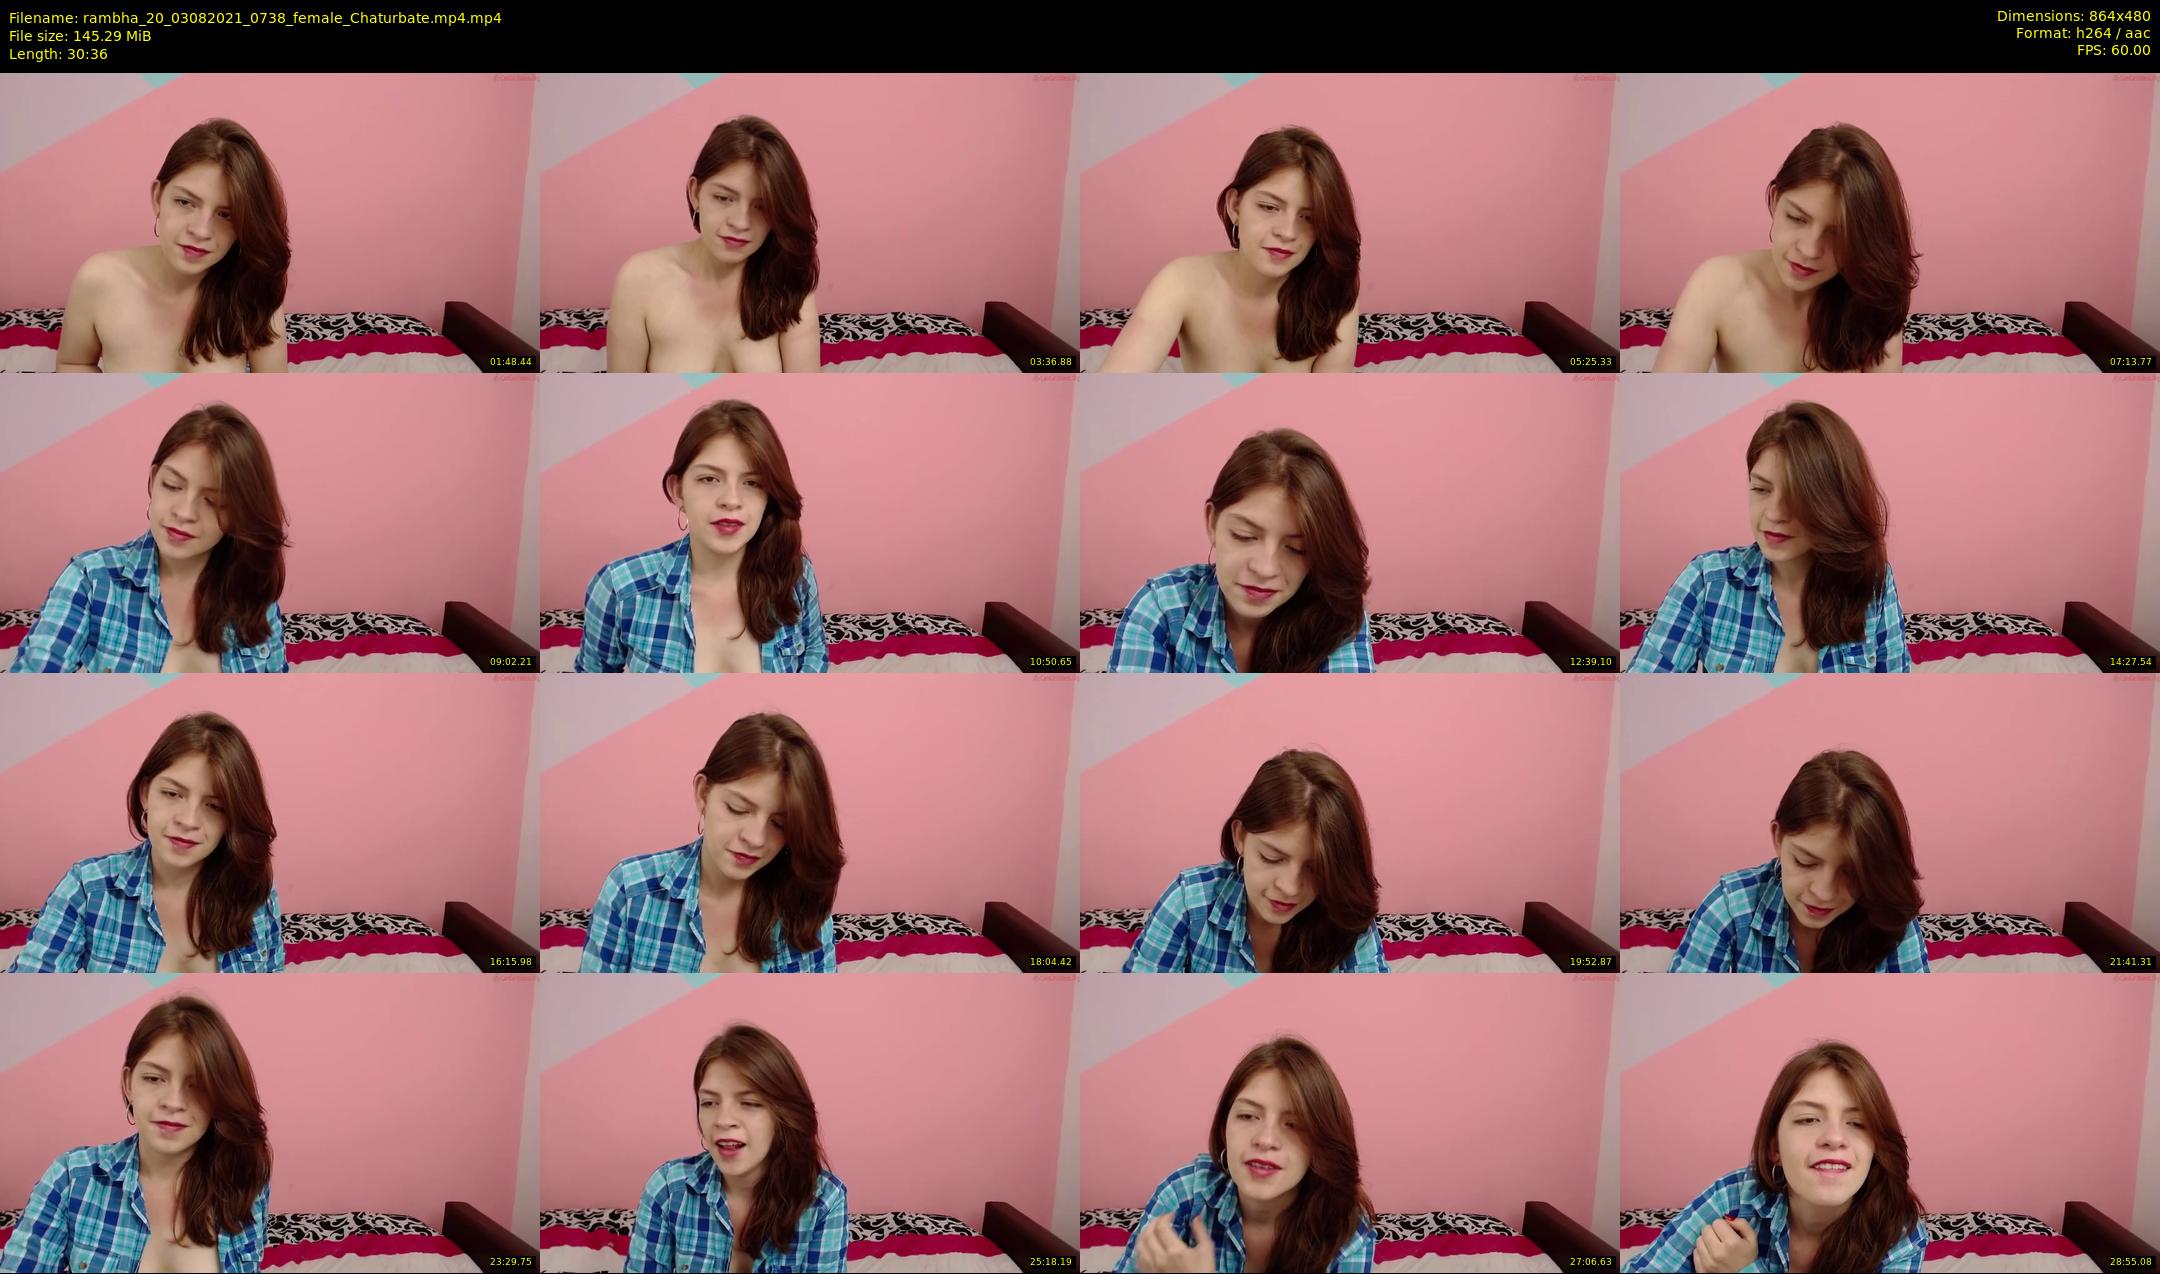Click the thumbnail timestamped 01:48.44
Image resolution: width=2160 pixels, height=1274 pixels.
[270, 222]
